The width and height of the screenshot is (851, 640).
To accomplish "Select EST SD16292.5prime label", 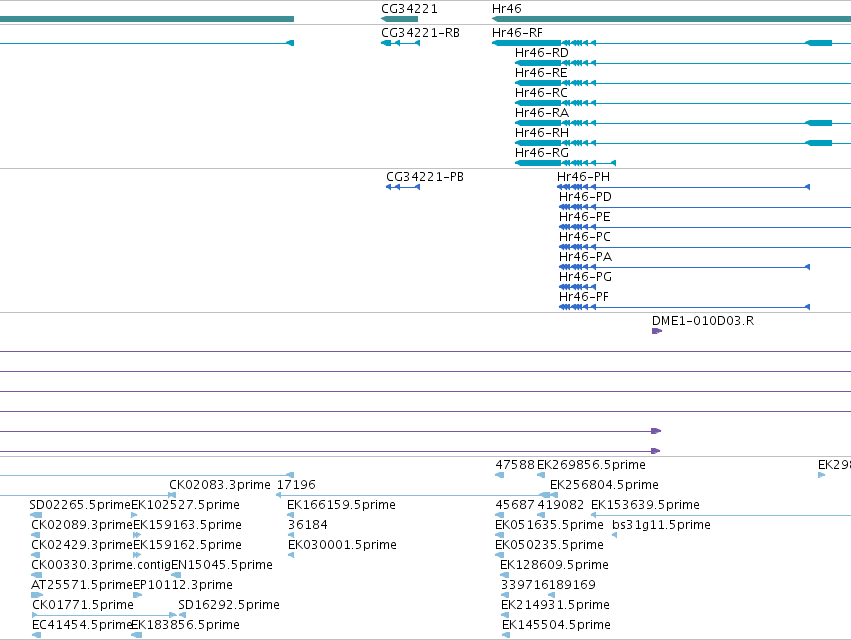I will 229,605.
